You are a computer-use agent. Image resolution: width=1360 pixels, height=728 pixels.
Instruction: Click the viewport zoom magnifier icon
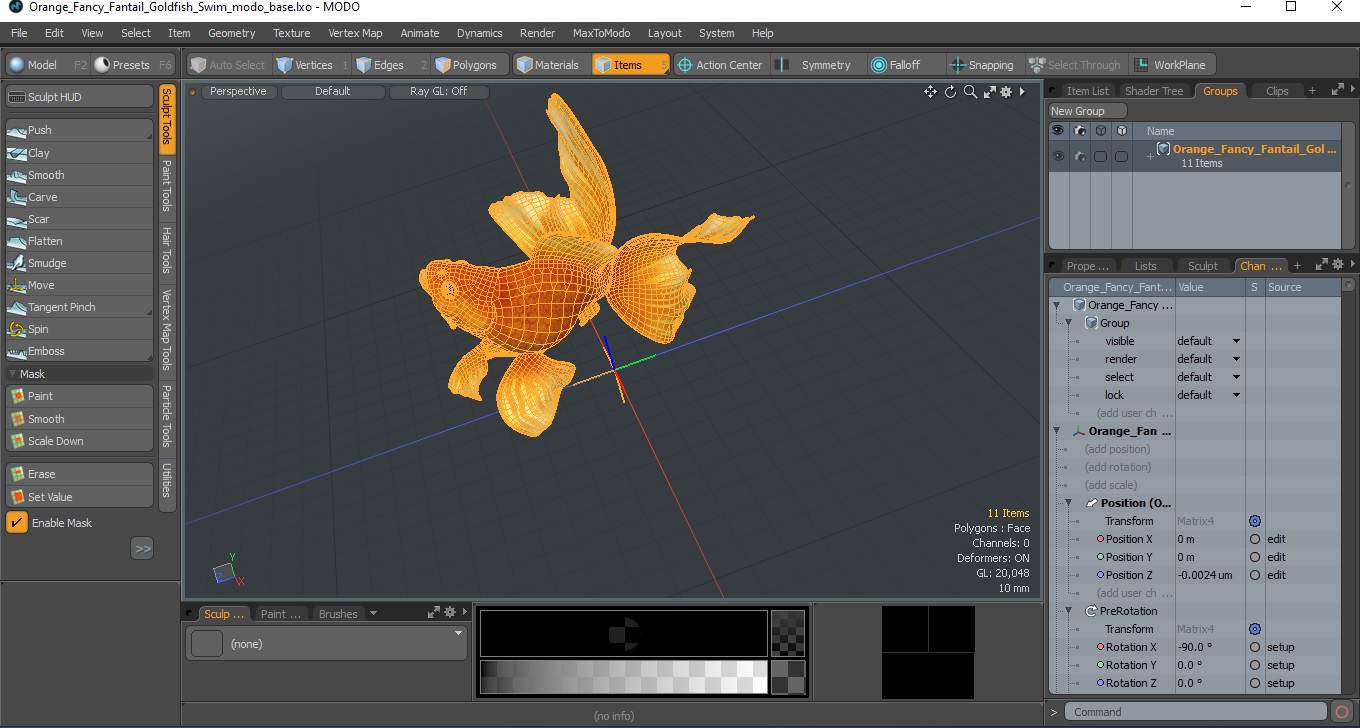970,92
